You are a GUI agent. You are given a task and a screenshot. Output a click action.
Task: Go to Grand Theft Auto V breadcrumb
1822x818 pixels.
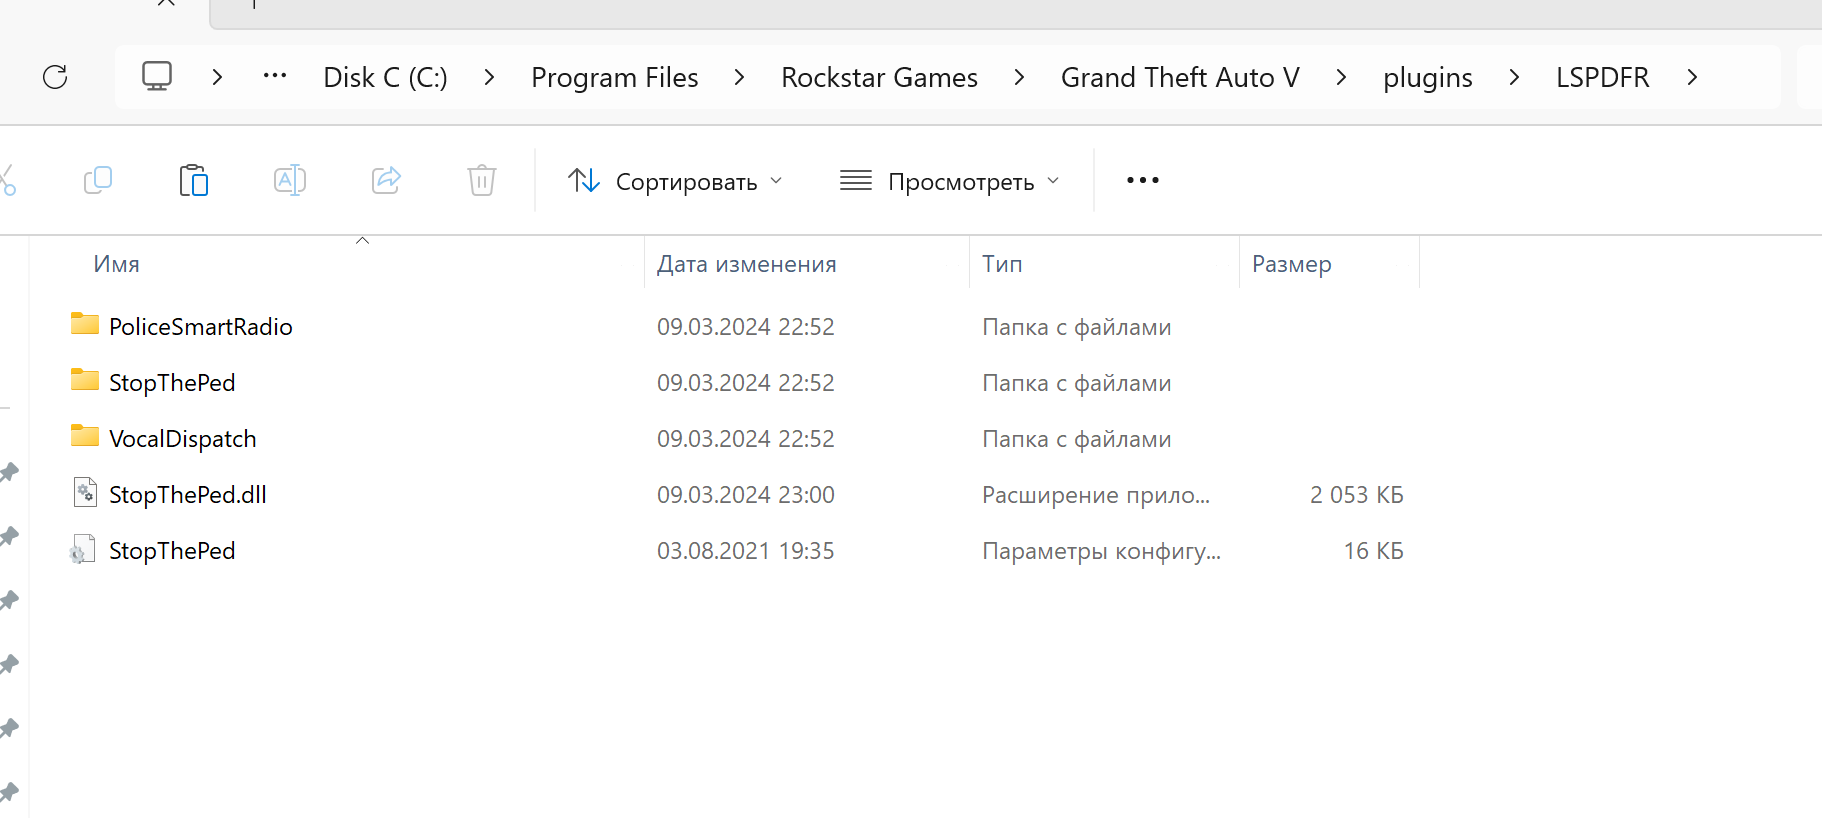point(1180,77)
